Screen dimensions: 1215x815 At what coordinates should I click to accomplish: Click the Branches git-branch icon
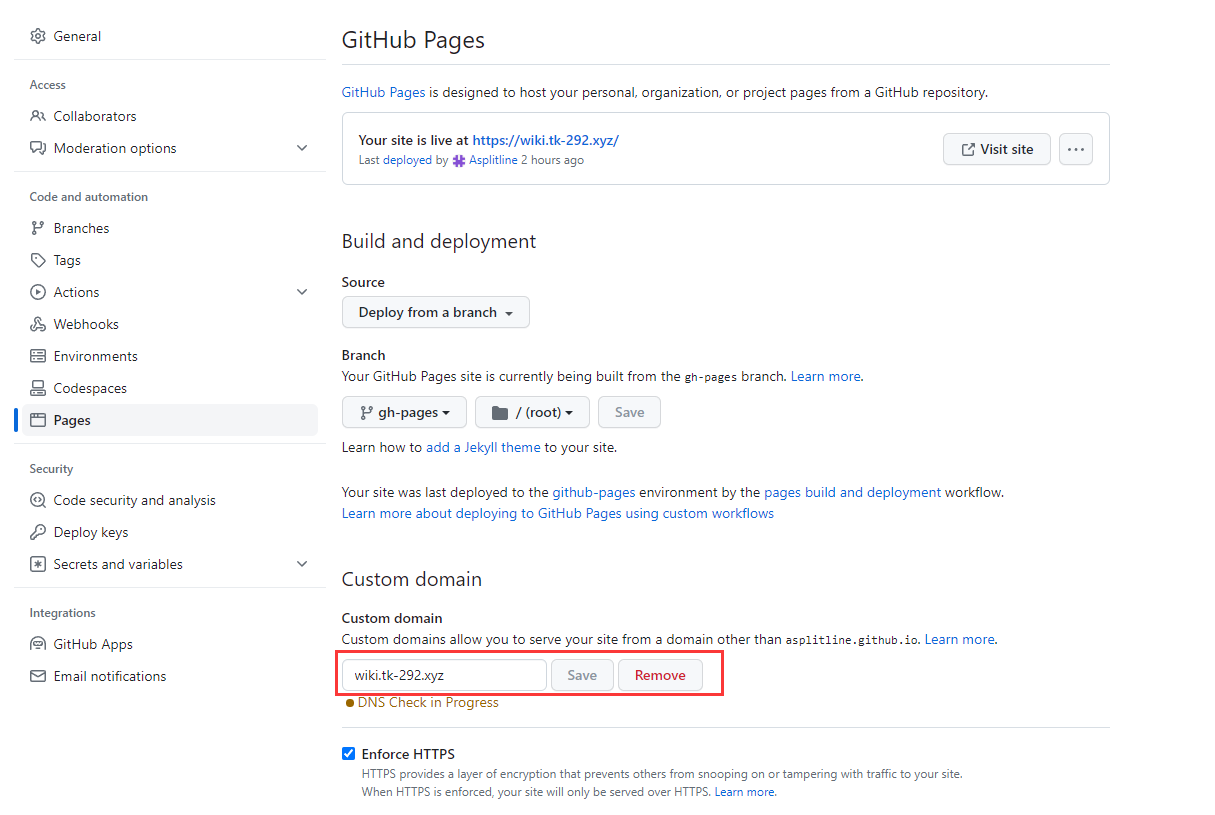click(38, 228)
